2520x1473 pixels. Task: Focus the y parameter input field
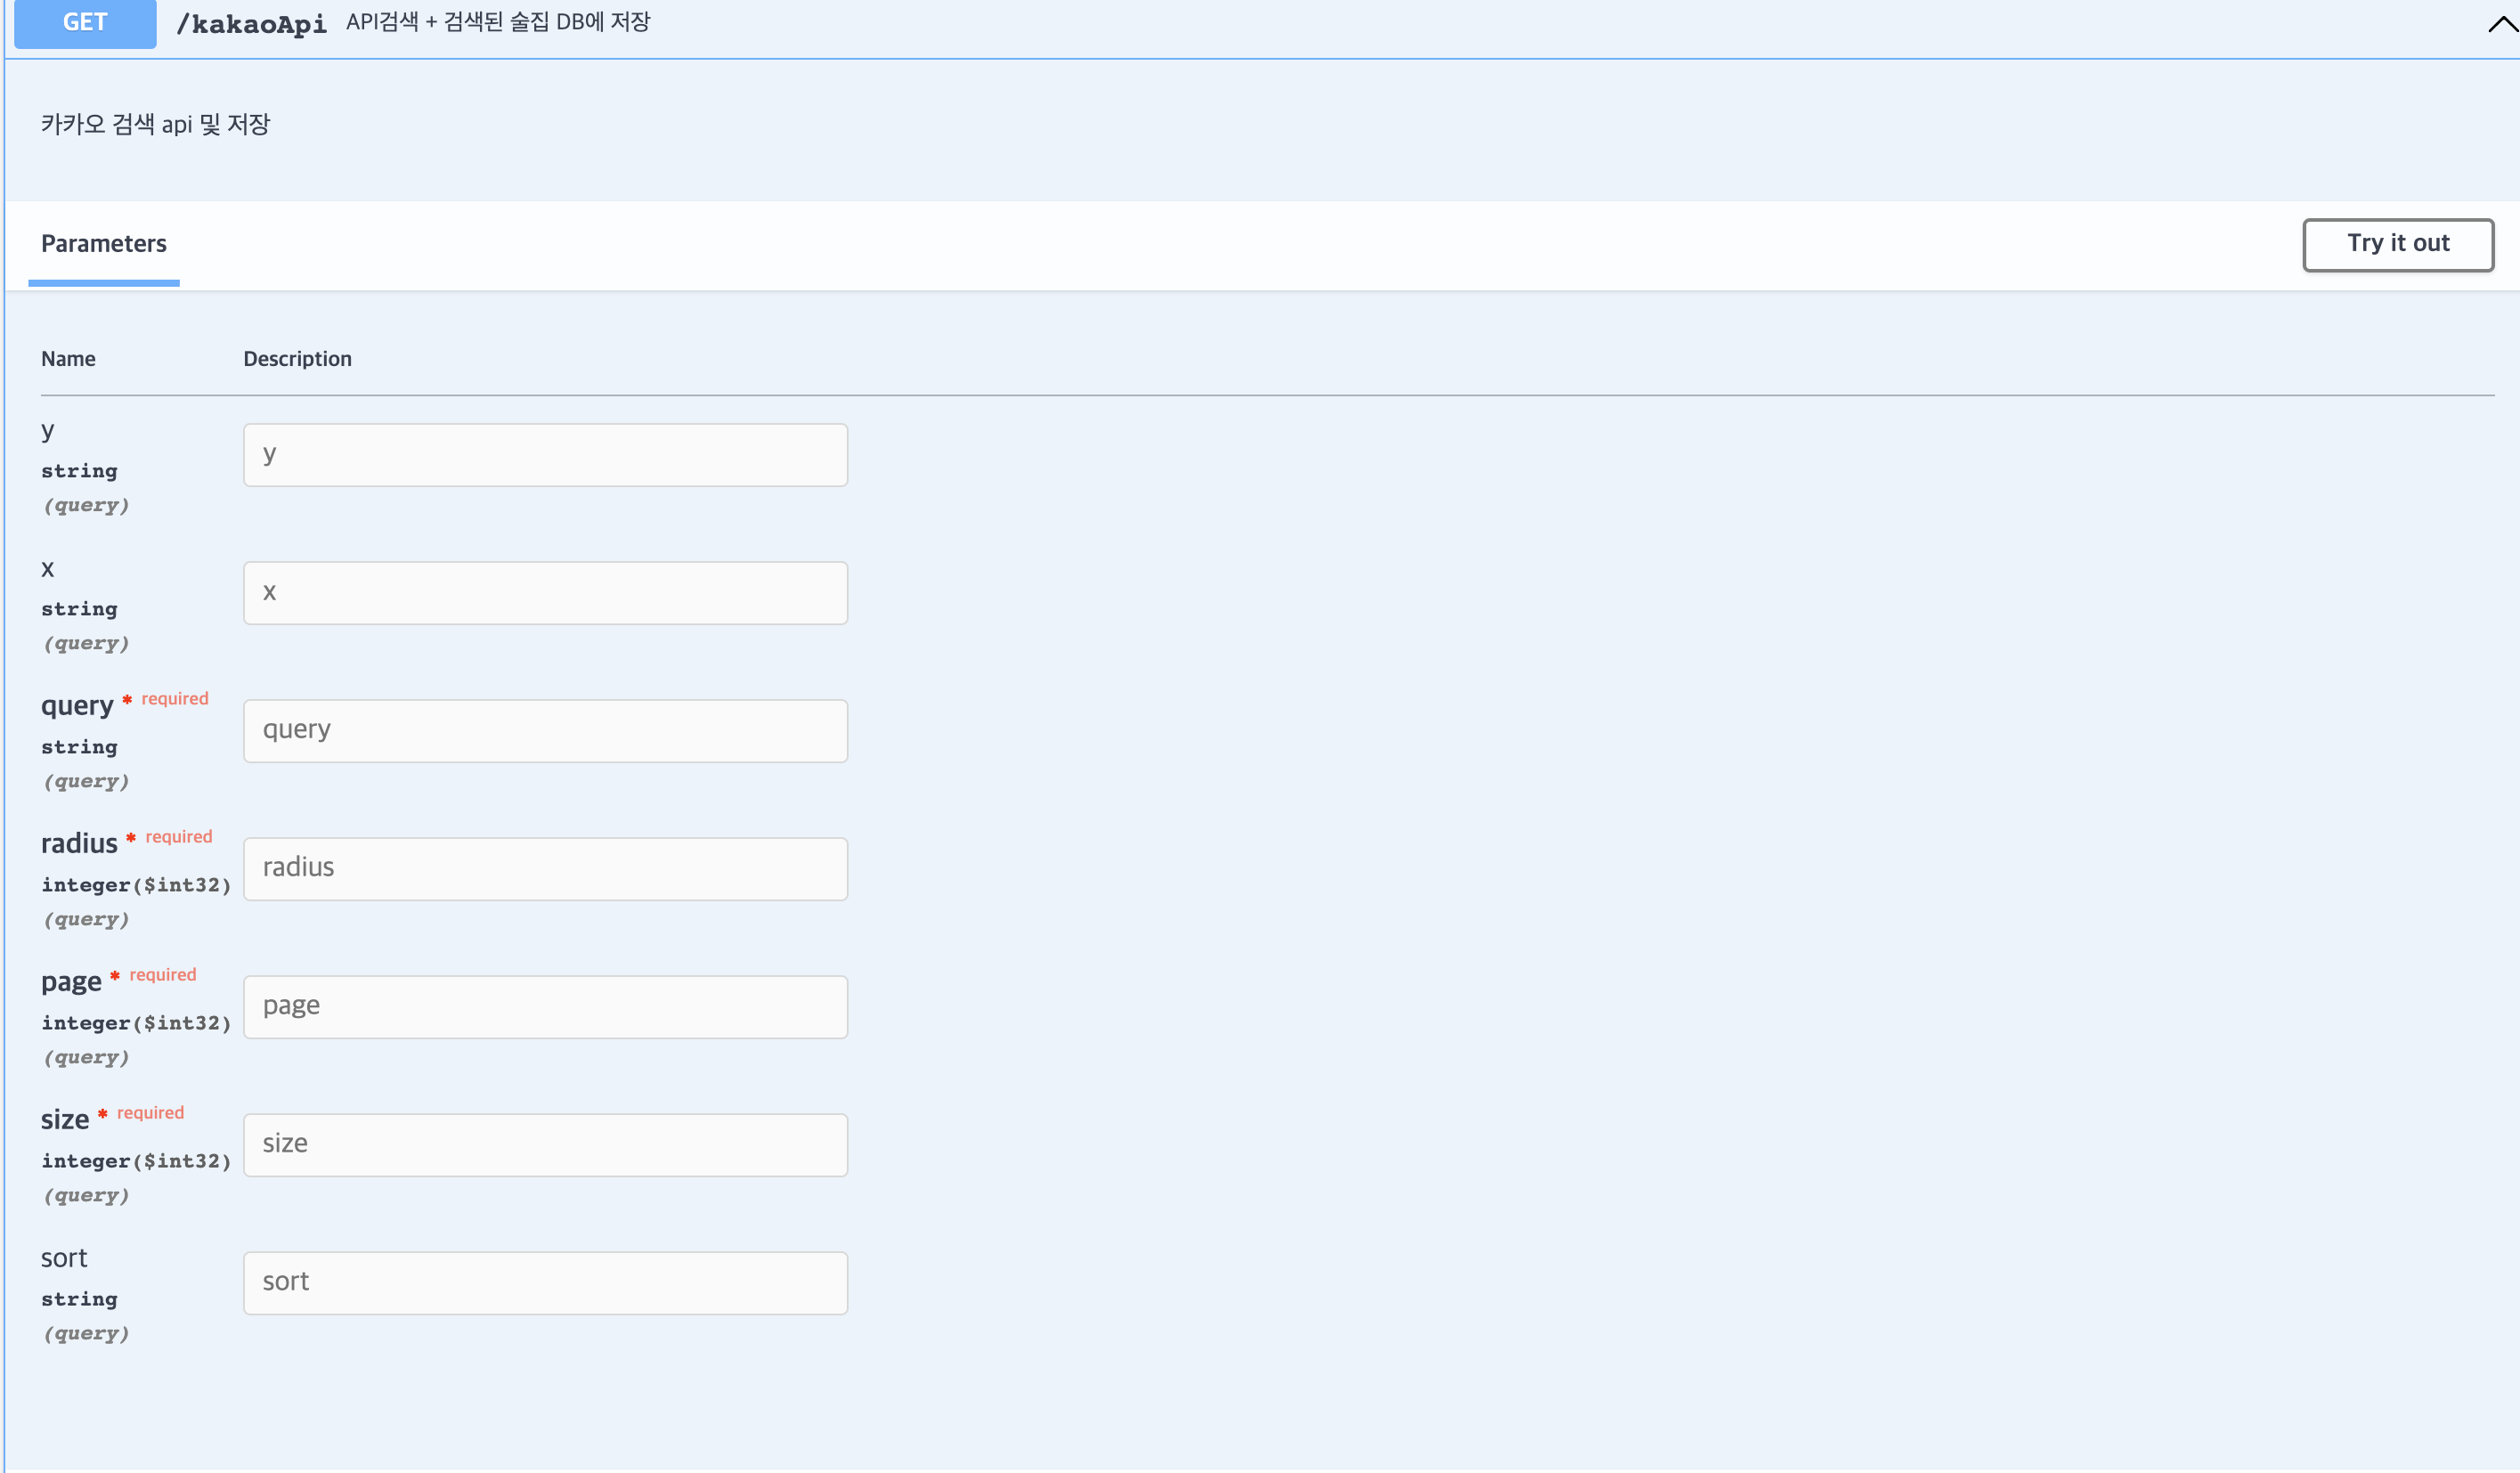(x=545, y=455)
